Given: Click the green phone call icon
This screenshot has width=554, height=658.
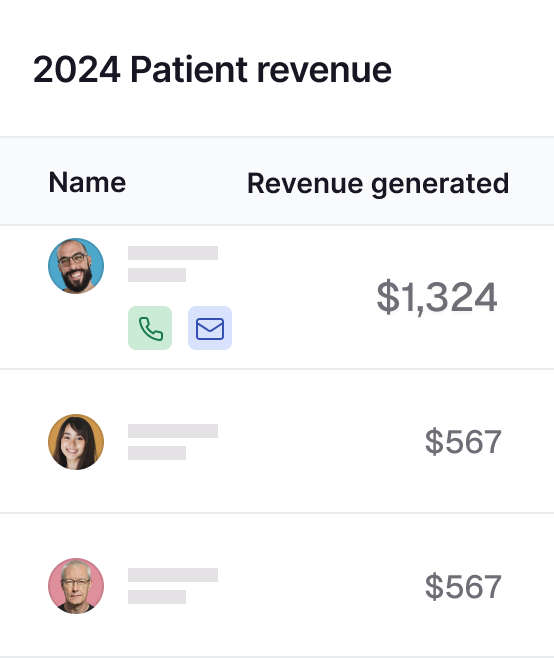Looking at the screenshot, I should click(150, 328).
